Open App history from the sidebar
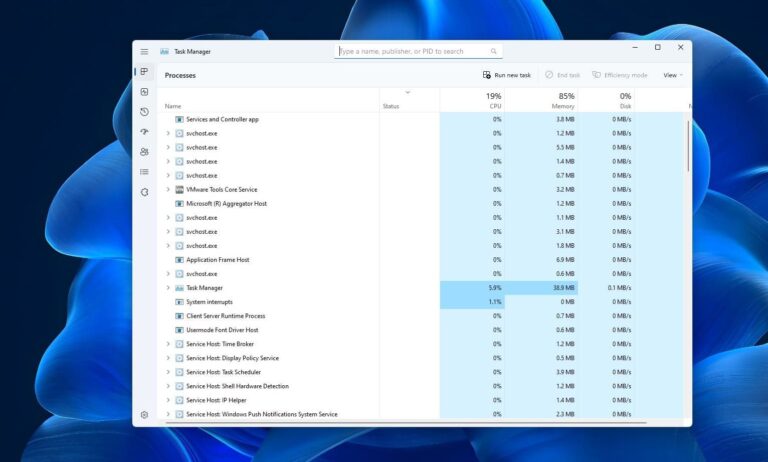 coord(144,112)
